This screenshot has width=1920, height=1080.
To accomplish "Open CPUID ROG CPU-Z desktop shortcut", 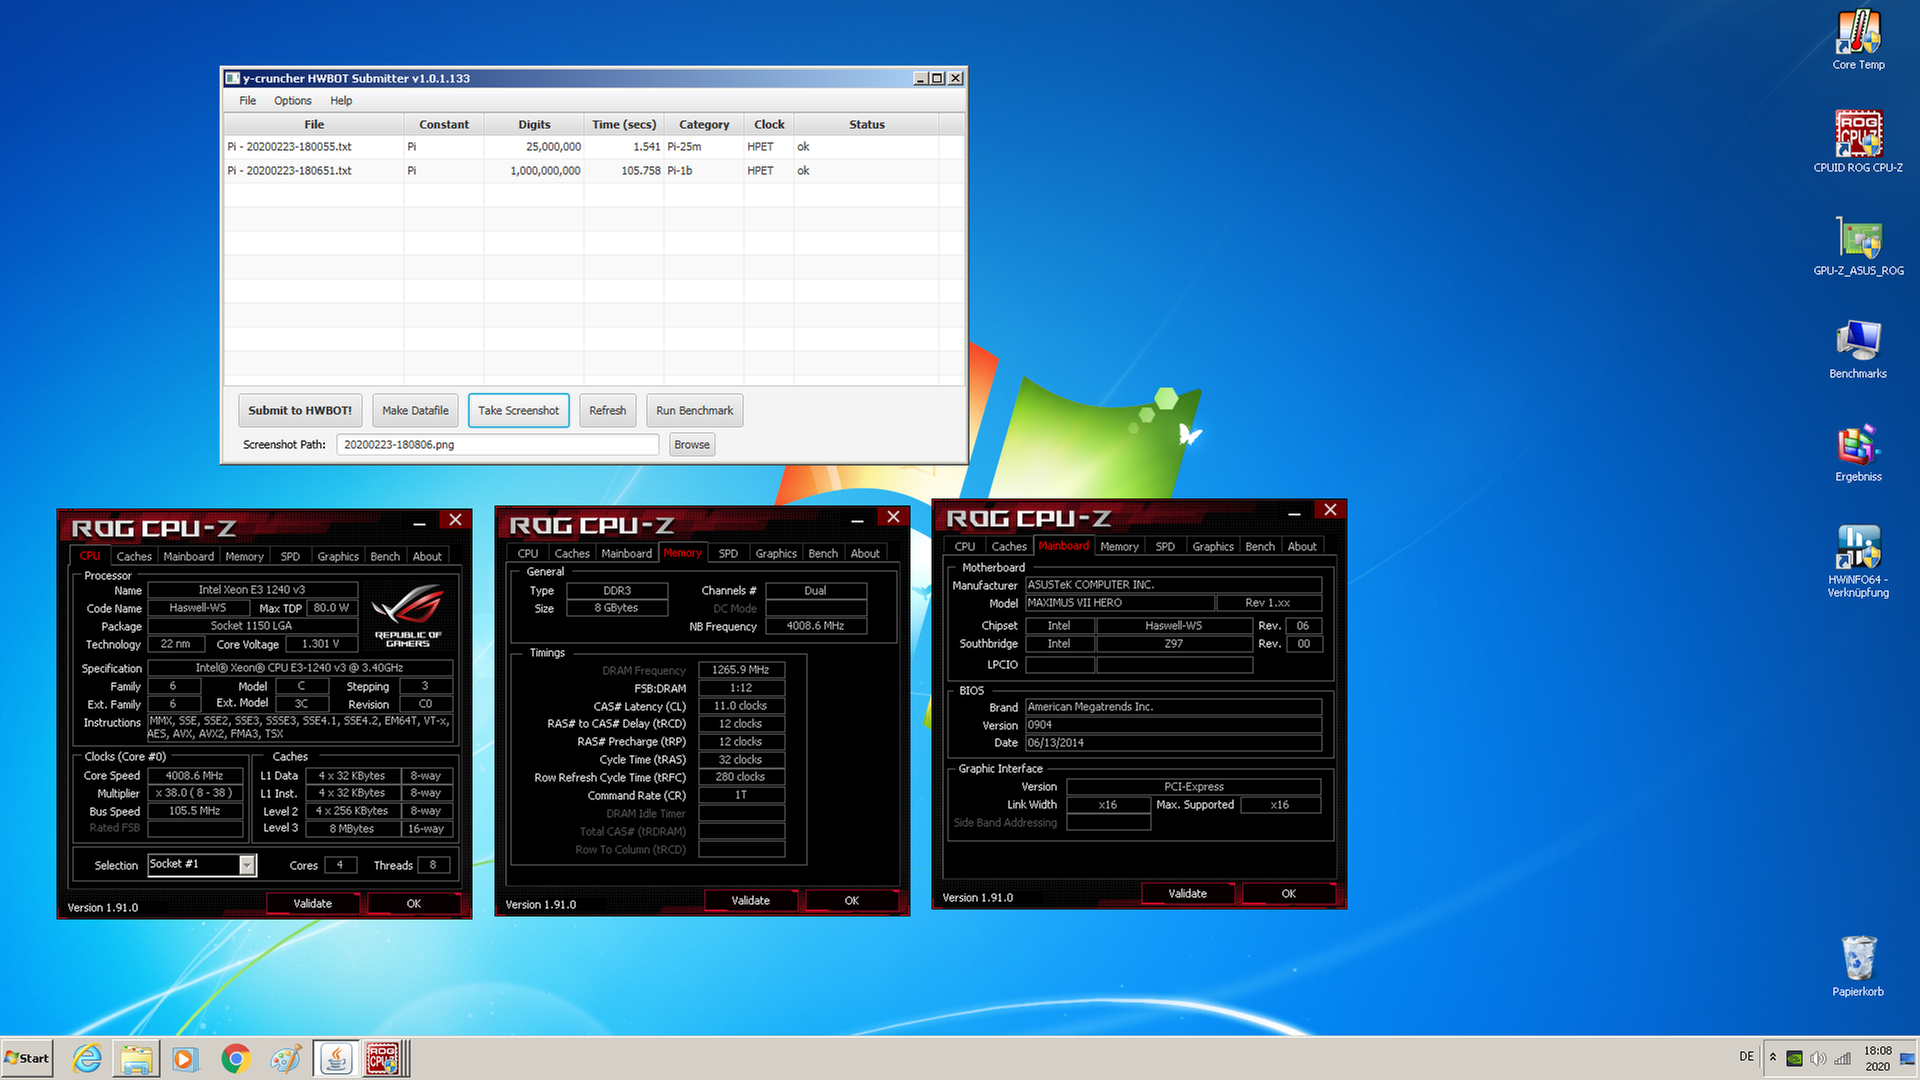I will pyautogui.click(x=1858, y=141).
